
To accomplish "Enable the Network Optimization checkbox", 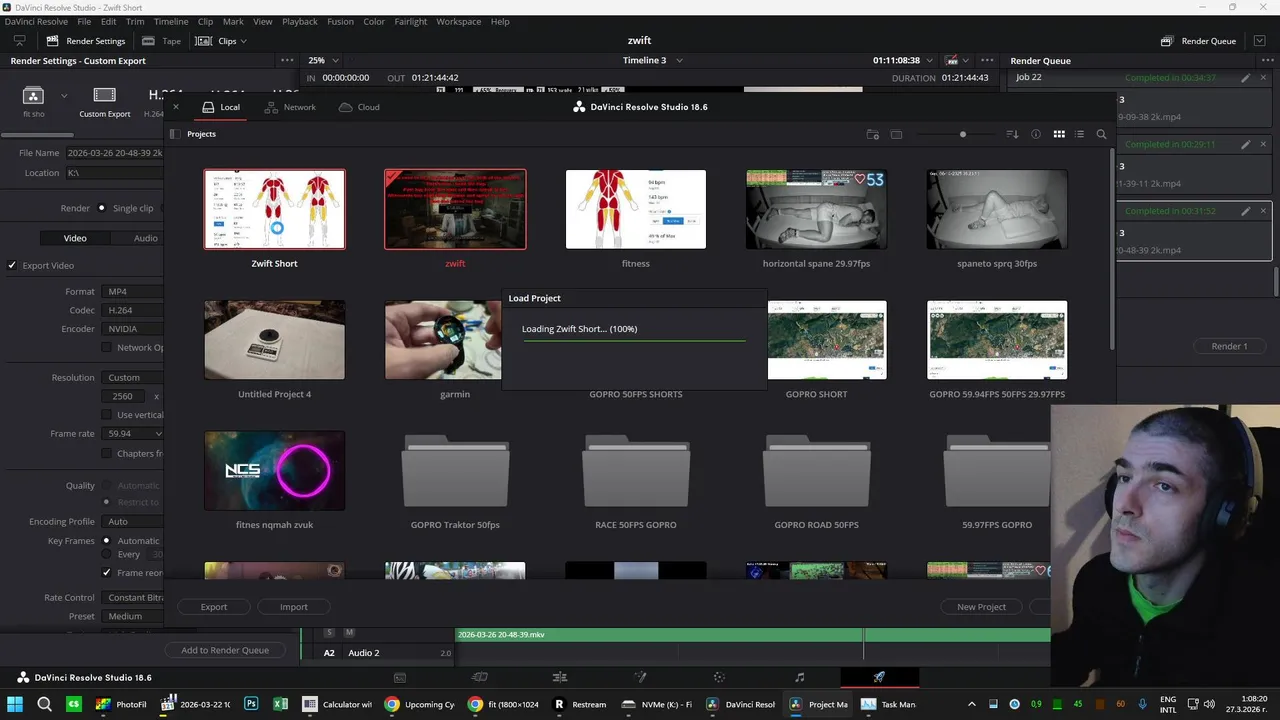I will pyautogui.click(x=107, y=347).
